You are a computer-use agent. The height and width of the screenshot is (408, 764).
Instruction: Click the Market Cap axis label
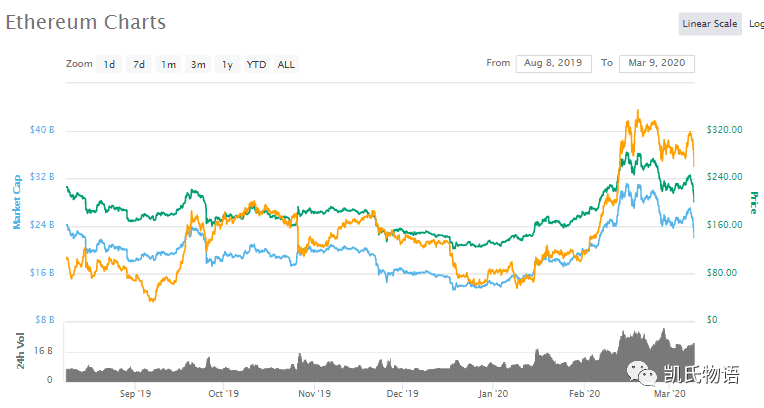pos(17,202)
